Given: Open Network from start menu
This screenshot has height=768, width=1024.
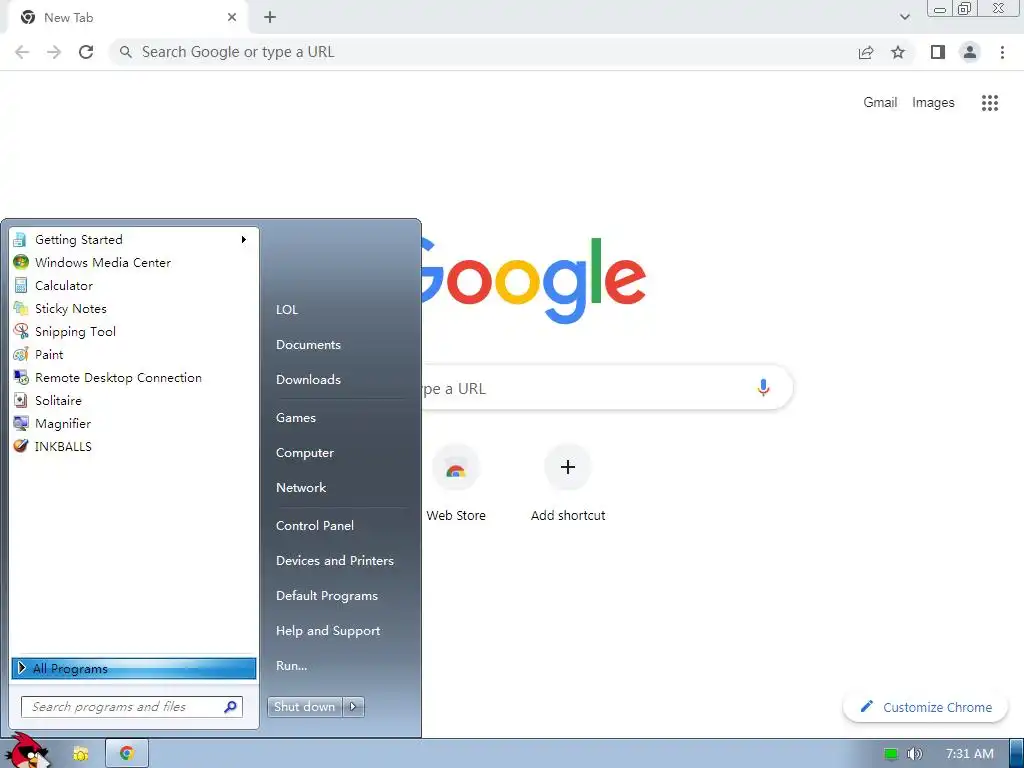Looking at the screenshot, I should tap(301, 488).
